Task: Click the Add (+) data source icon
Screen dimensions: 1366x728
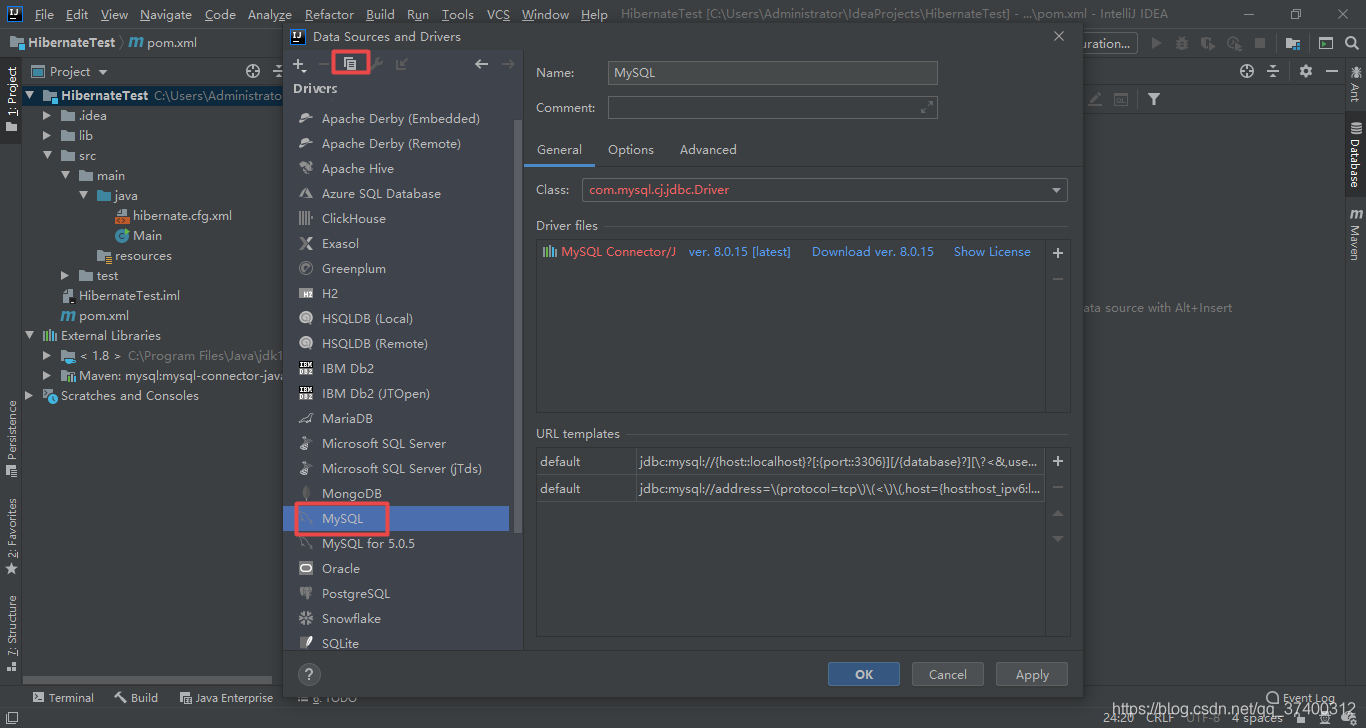Action: (x=299, y=64)
